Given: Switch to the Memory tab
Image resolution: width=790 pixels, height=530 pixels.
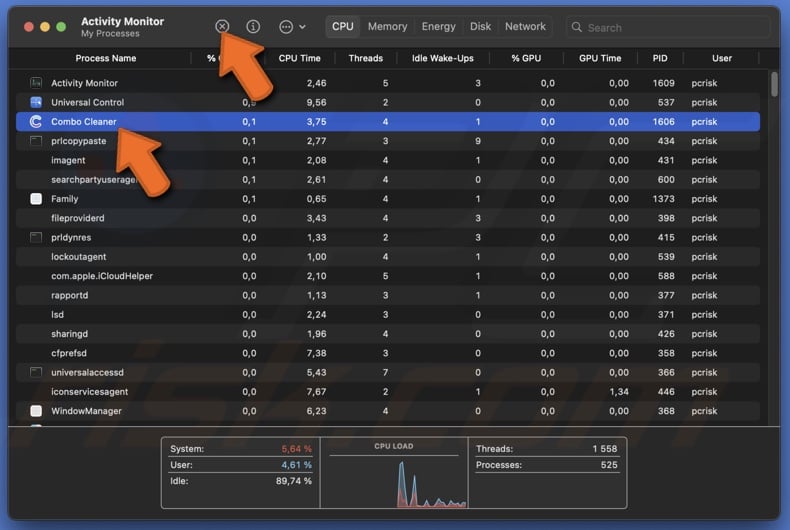Looking at the screenshot, I should click(387, 27).
